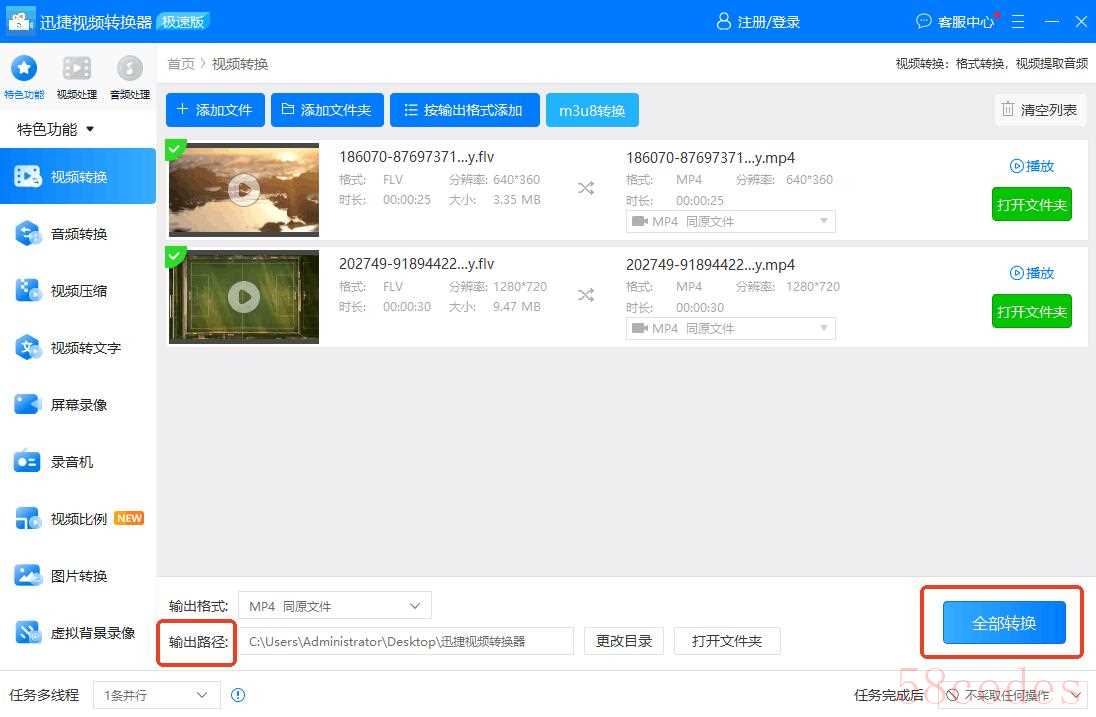Select 视频转换 in the sidebar

click(x=78, y=177)
